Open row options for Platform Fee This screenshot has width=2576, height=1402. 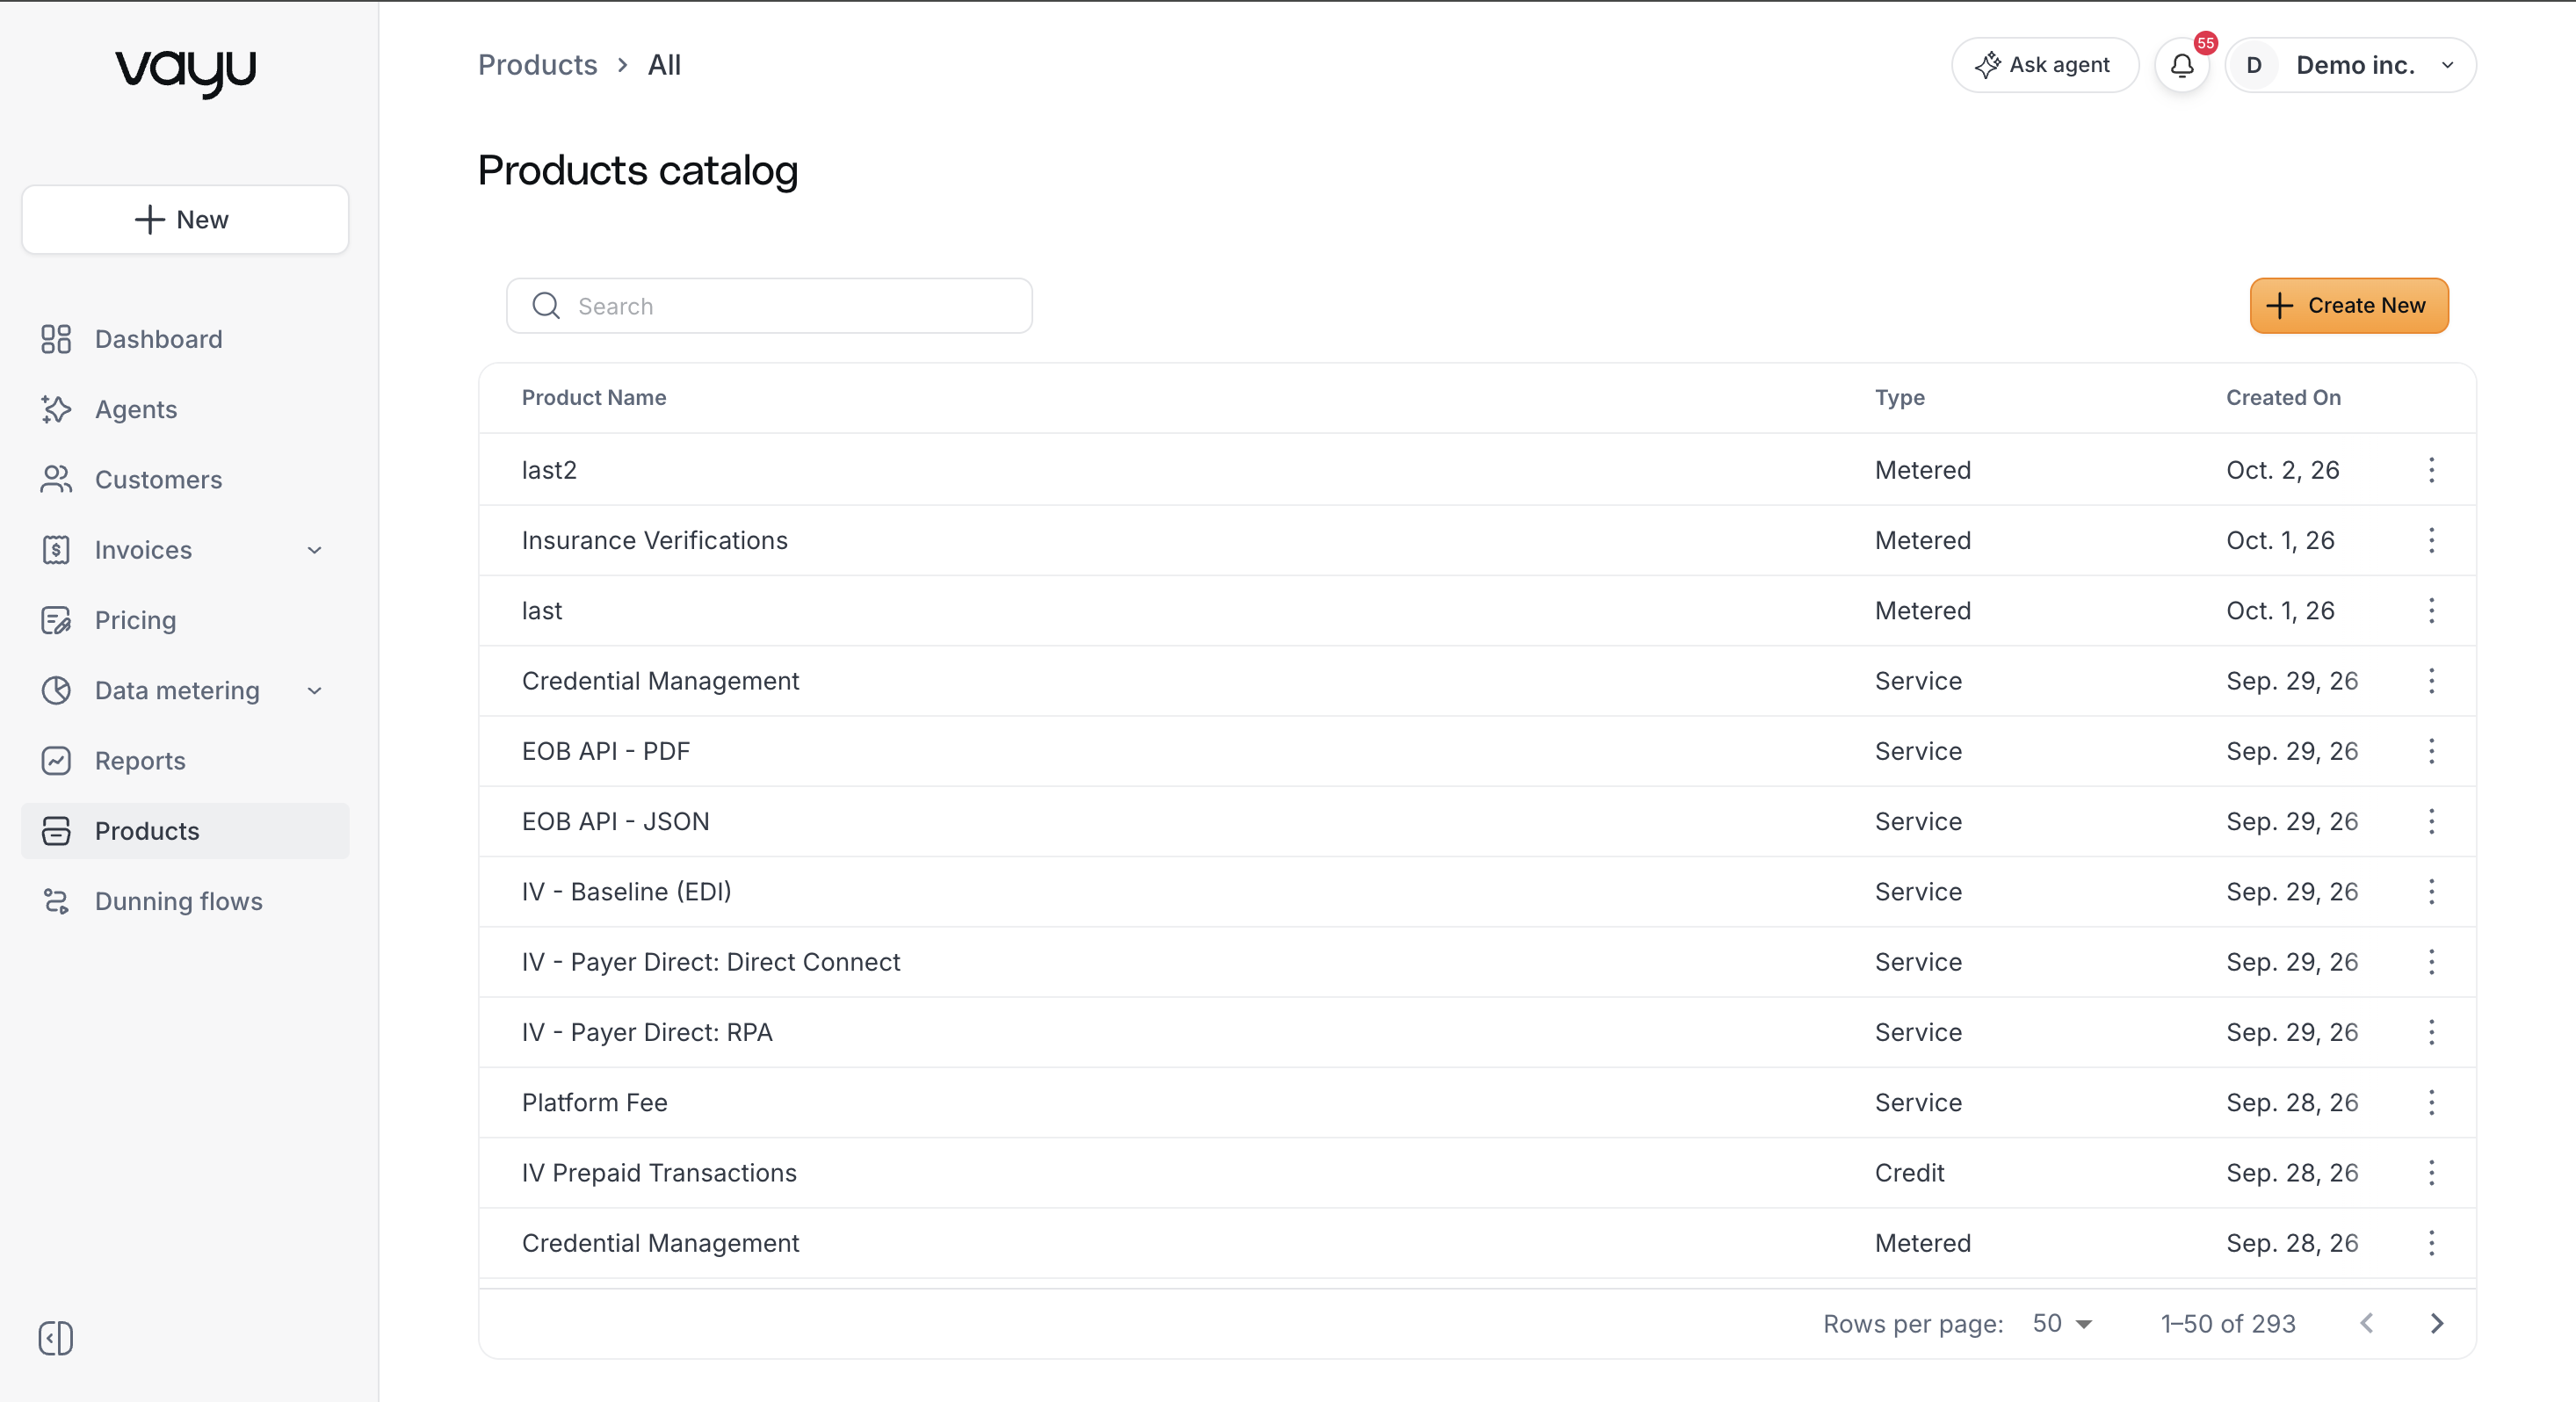pyautogui.click(x=2431, y=1102)
